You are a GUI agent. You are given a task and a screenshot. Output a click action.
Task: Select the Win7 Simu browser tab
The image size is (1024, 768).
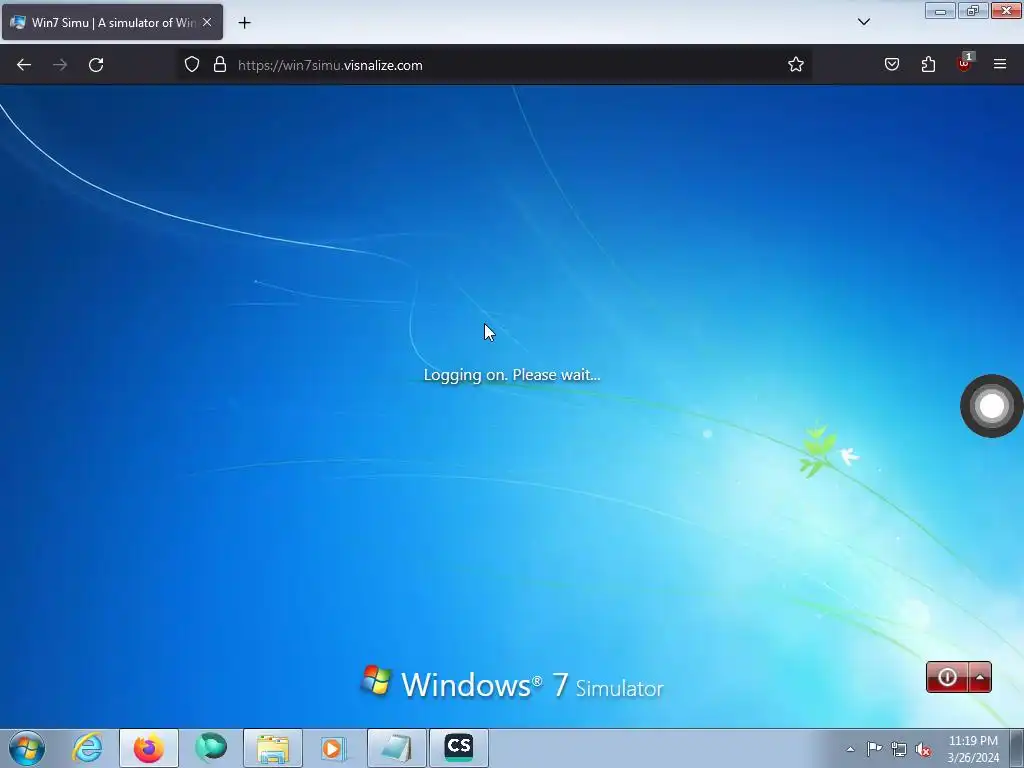pos(112,22)
